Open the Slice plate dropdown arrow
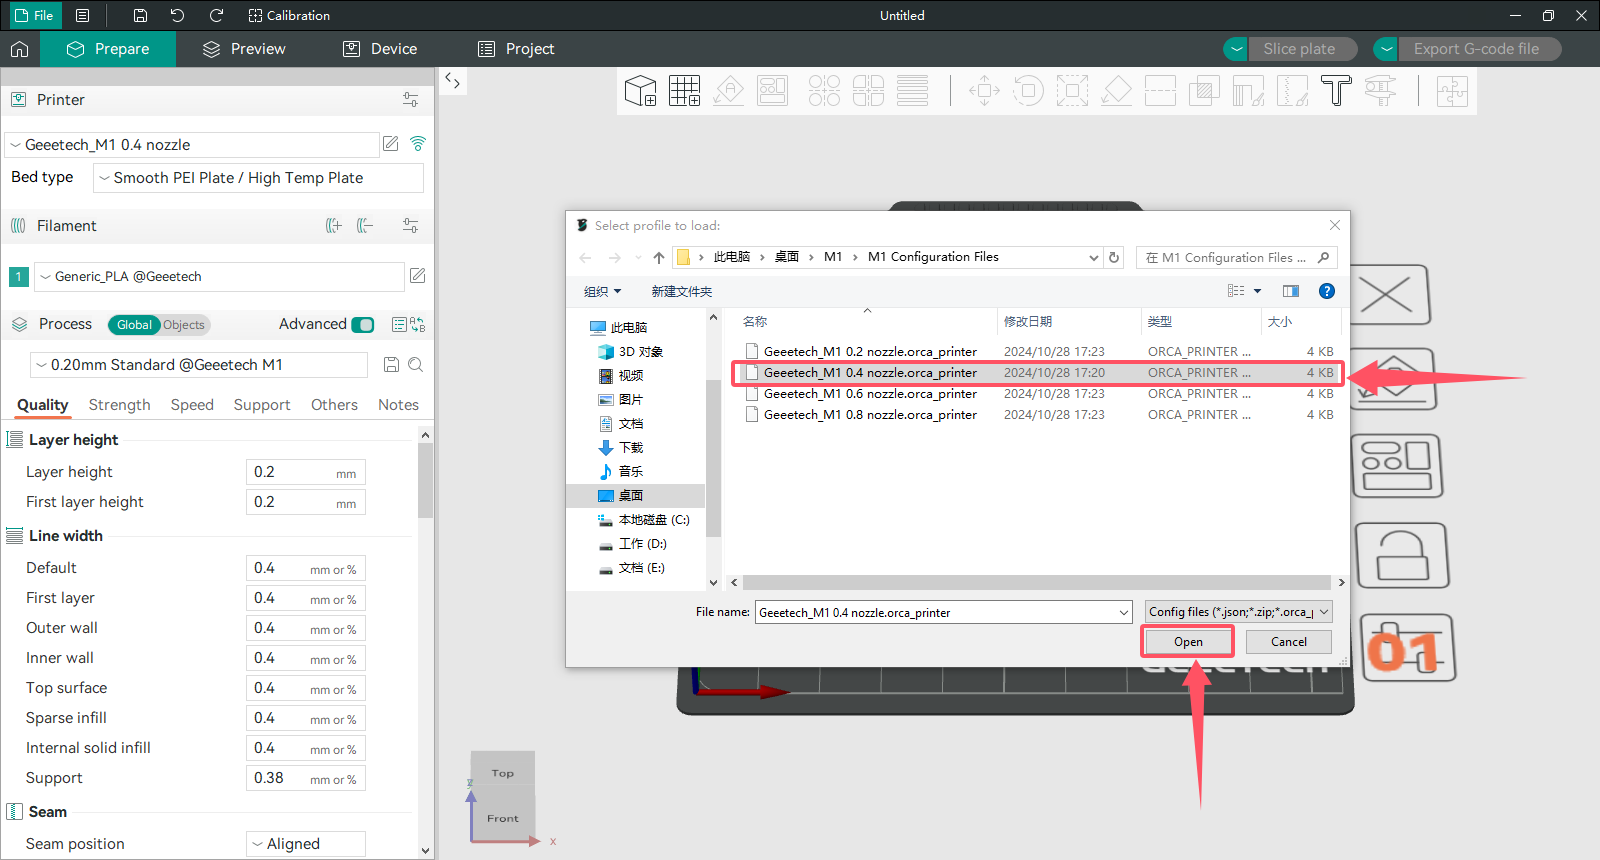Image resolution: width=1600 pixels, height=860 pixels. tap(1237, 49)
